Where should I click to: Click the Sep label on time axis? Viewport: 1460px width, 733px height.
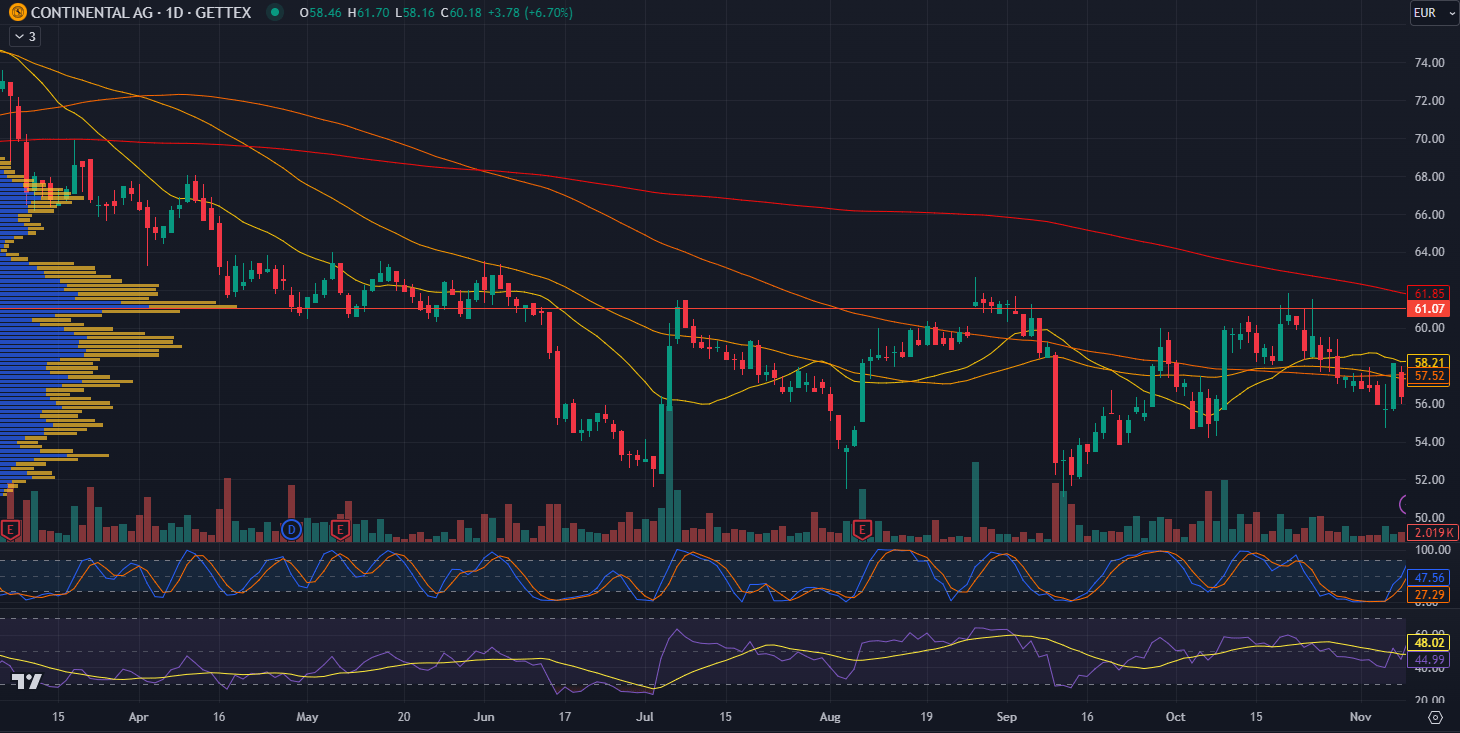1007,717
